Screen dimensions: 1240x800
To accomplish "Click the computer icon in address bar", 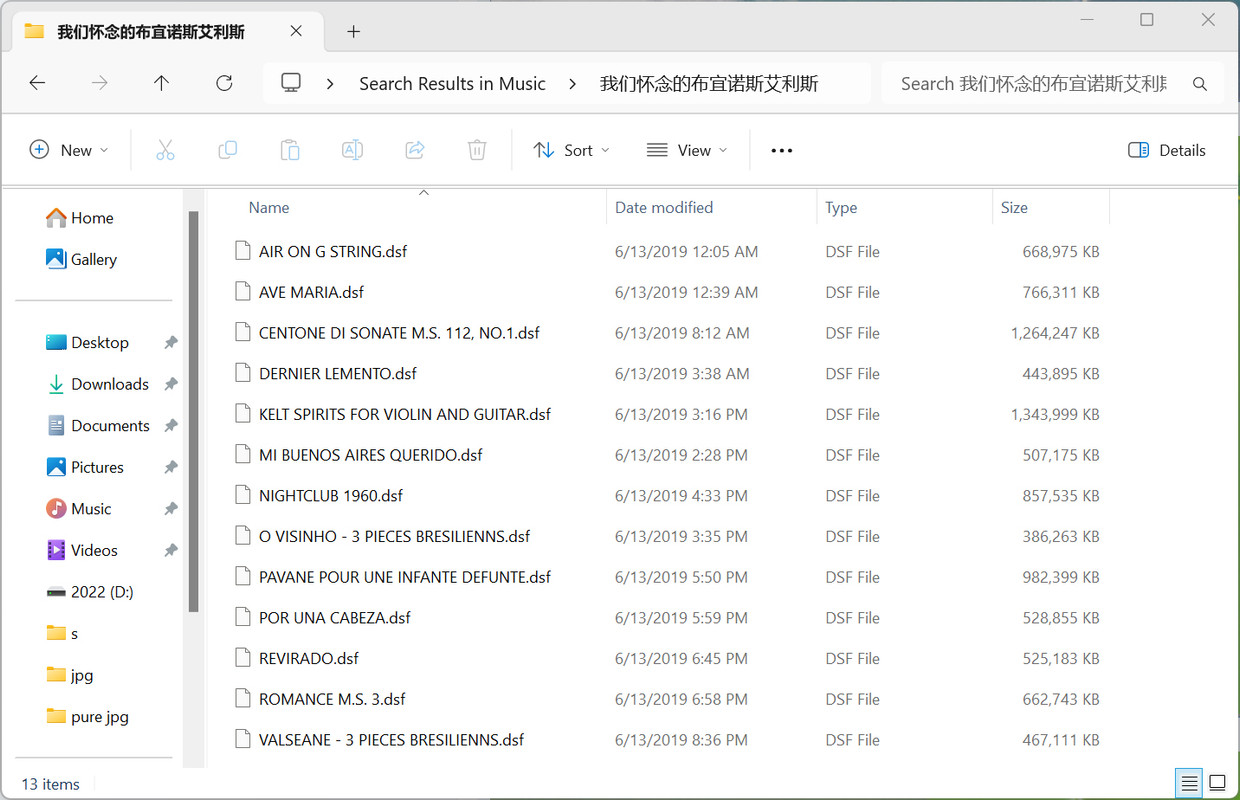I will pyautogui.click(x=291, y=83).
